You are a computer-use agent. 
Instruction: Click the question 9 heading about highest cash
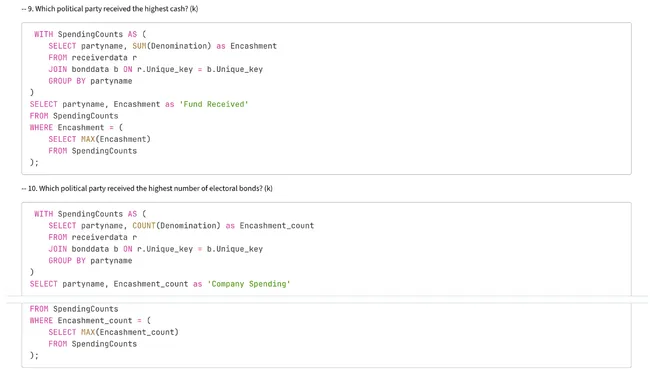110,9
